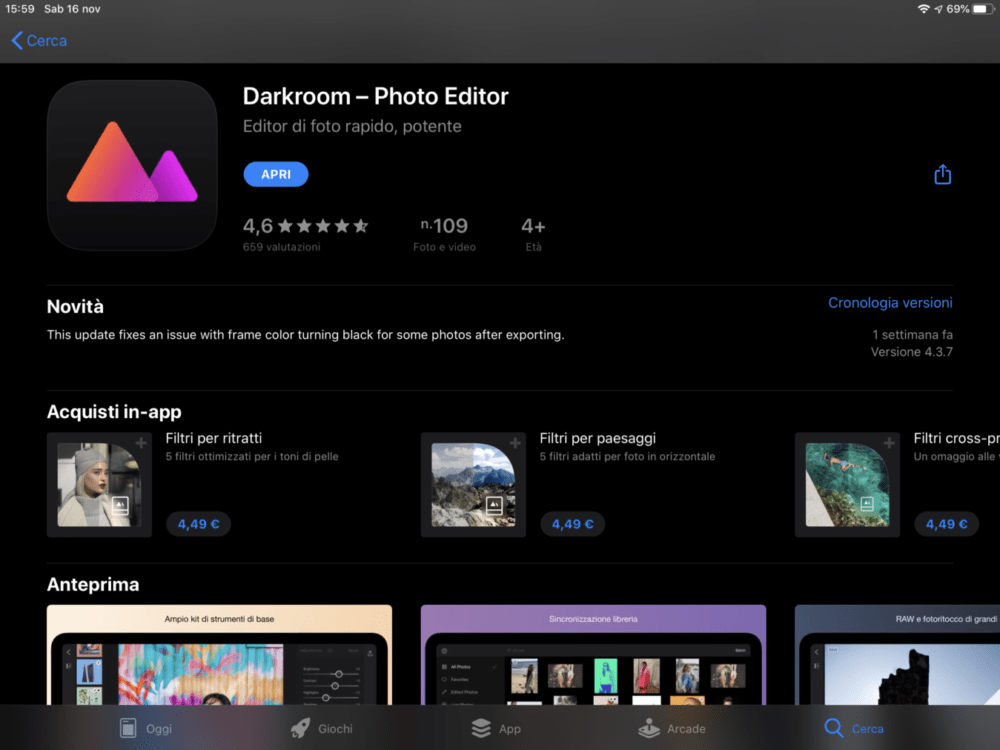
Task: Tap the back chevron to Cerca
Action: (x=38, y=41)
